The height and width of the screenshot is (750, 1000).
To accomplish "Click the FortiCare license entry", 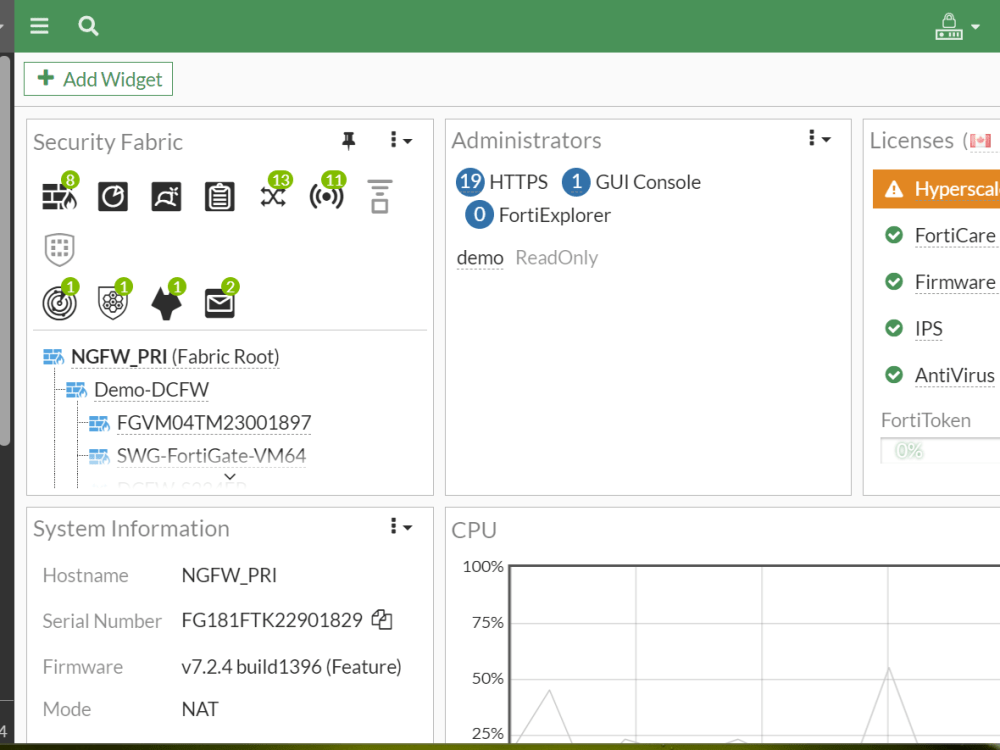I will pos(955,235).
